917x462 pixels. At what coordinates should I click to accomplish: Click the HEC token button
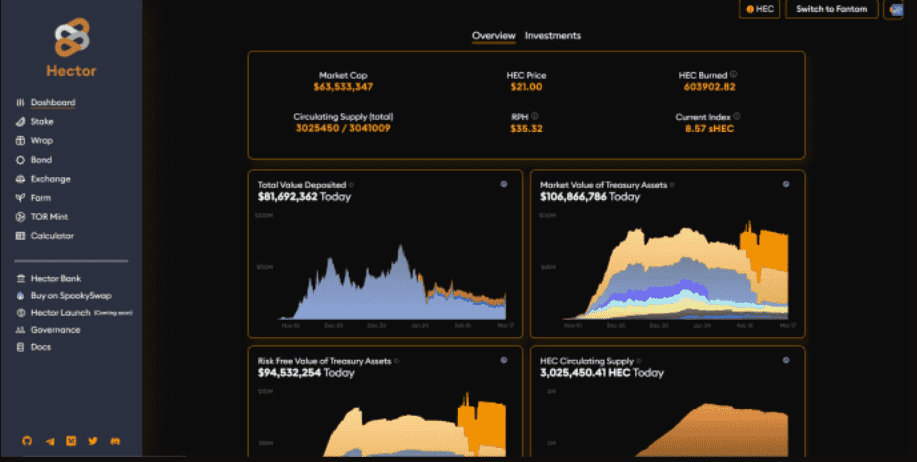760,9
